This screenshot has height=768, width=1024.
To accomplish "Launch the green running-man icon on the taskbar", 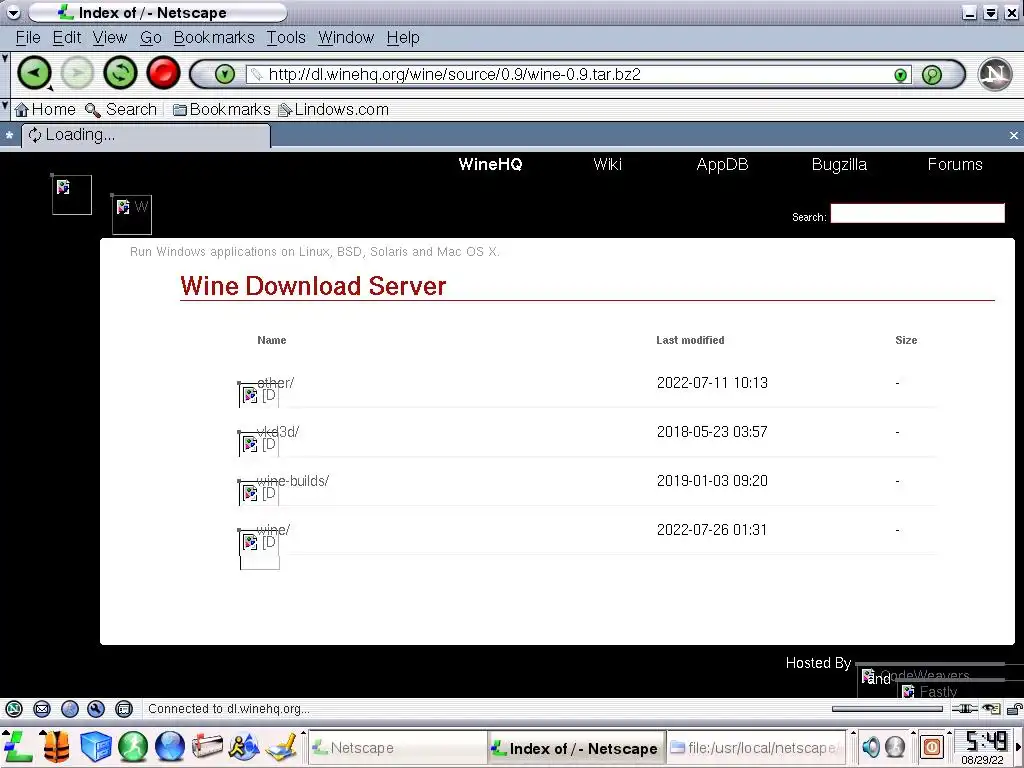I will pyautogui.click(x=133, y=746).
